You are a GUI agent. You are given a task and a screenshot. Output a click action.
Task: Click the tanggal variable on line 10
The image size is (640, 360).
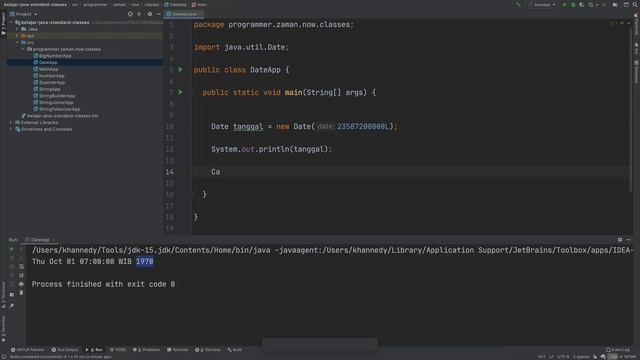[x=248, y=127]
